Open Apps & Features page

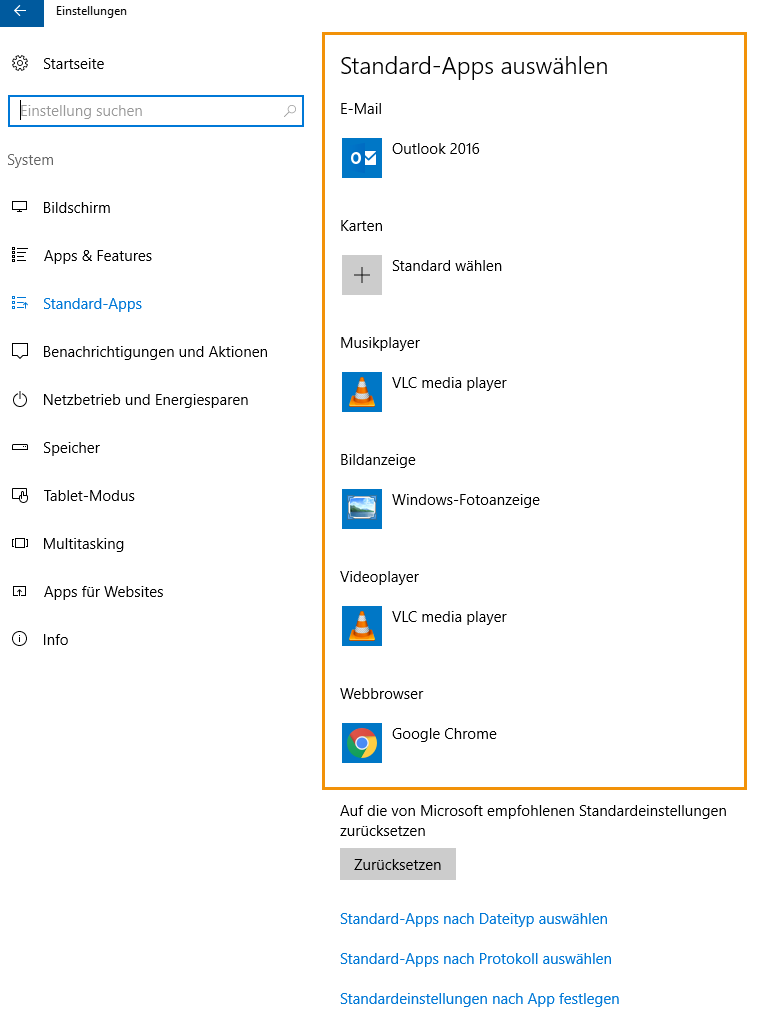98,256
